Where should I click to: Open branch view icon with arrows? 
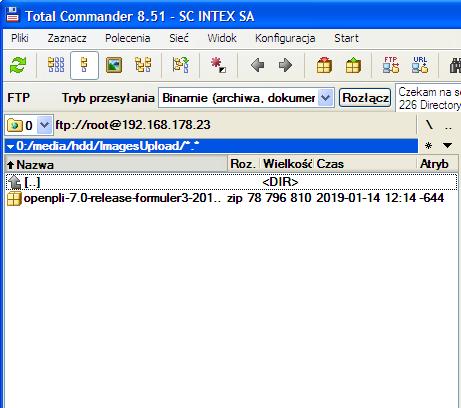(181, 65)
